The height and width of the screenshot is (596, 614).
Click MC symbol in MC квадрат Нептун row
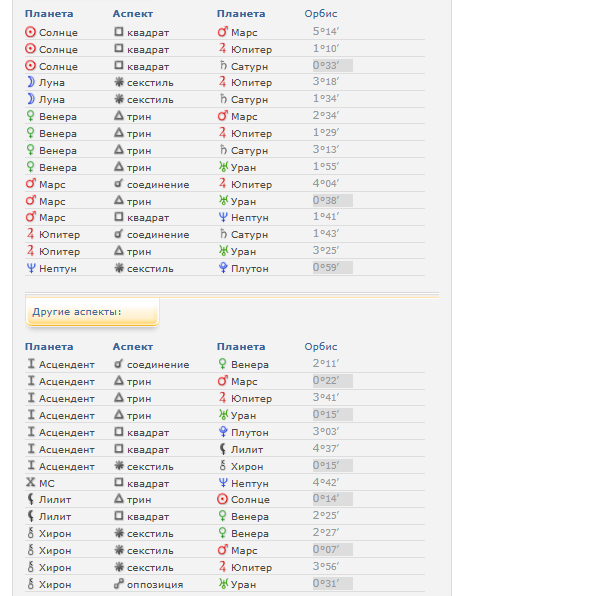(31, 482)
